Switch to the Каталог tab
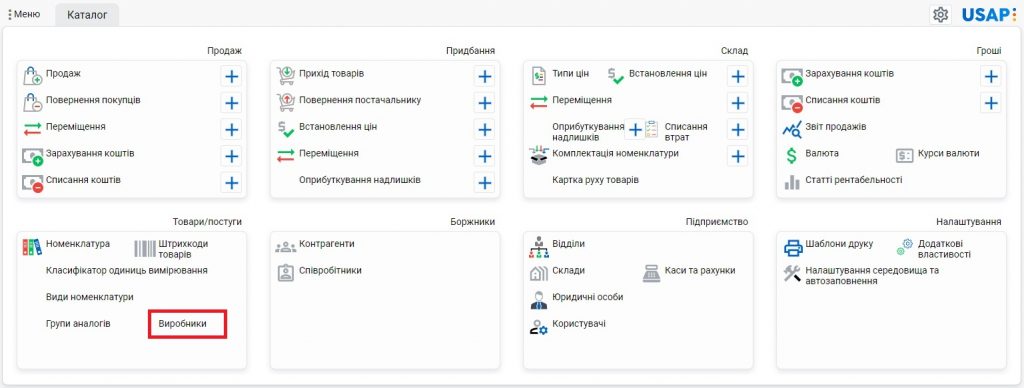The width and height of the screenshot is (1024, 388). (x=87, y=14)
